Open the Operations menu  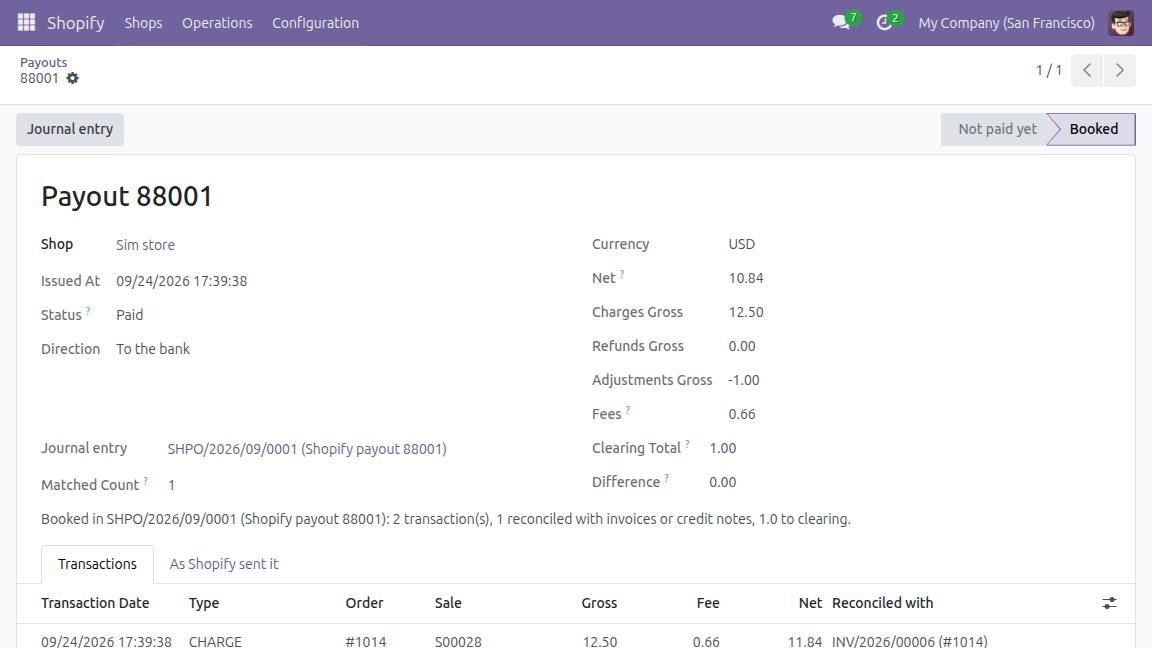tap(217, 23)
